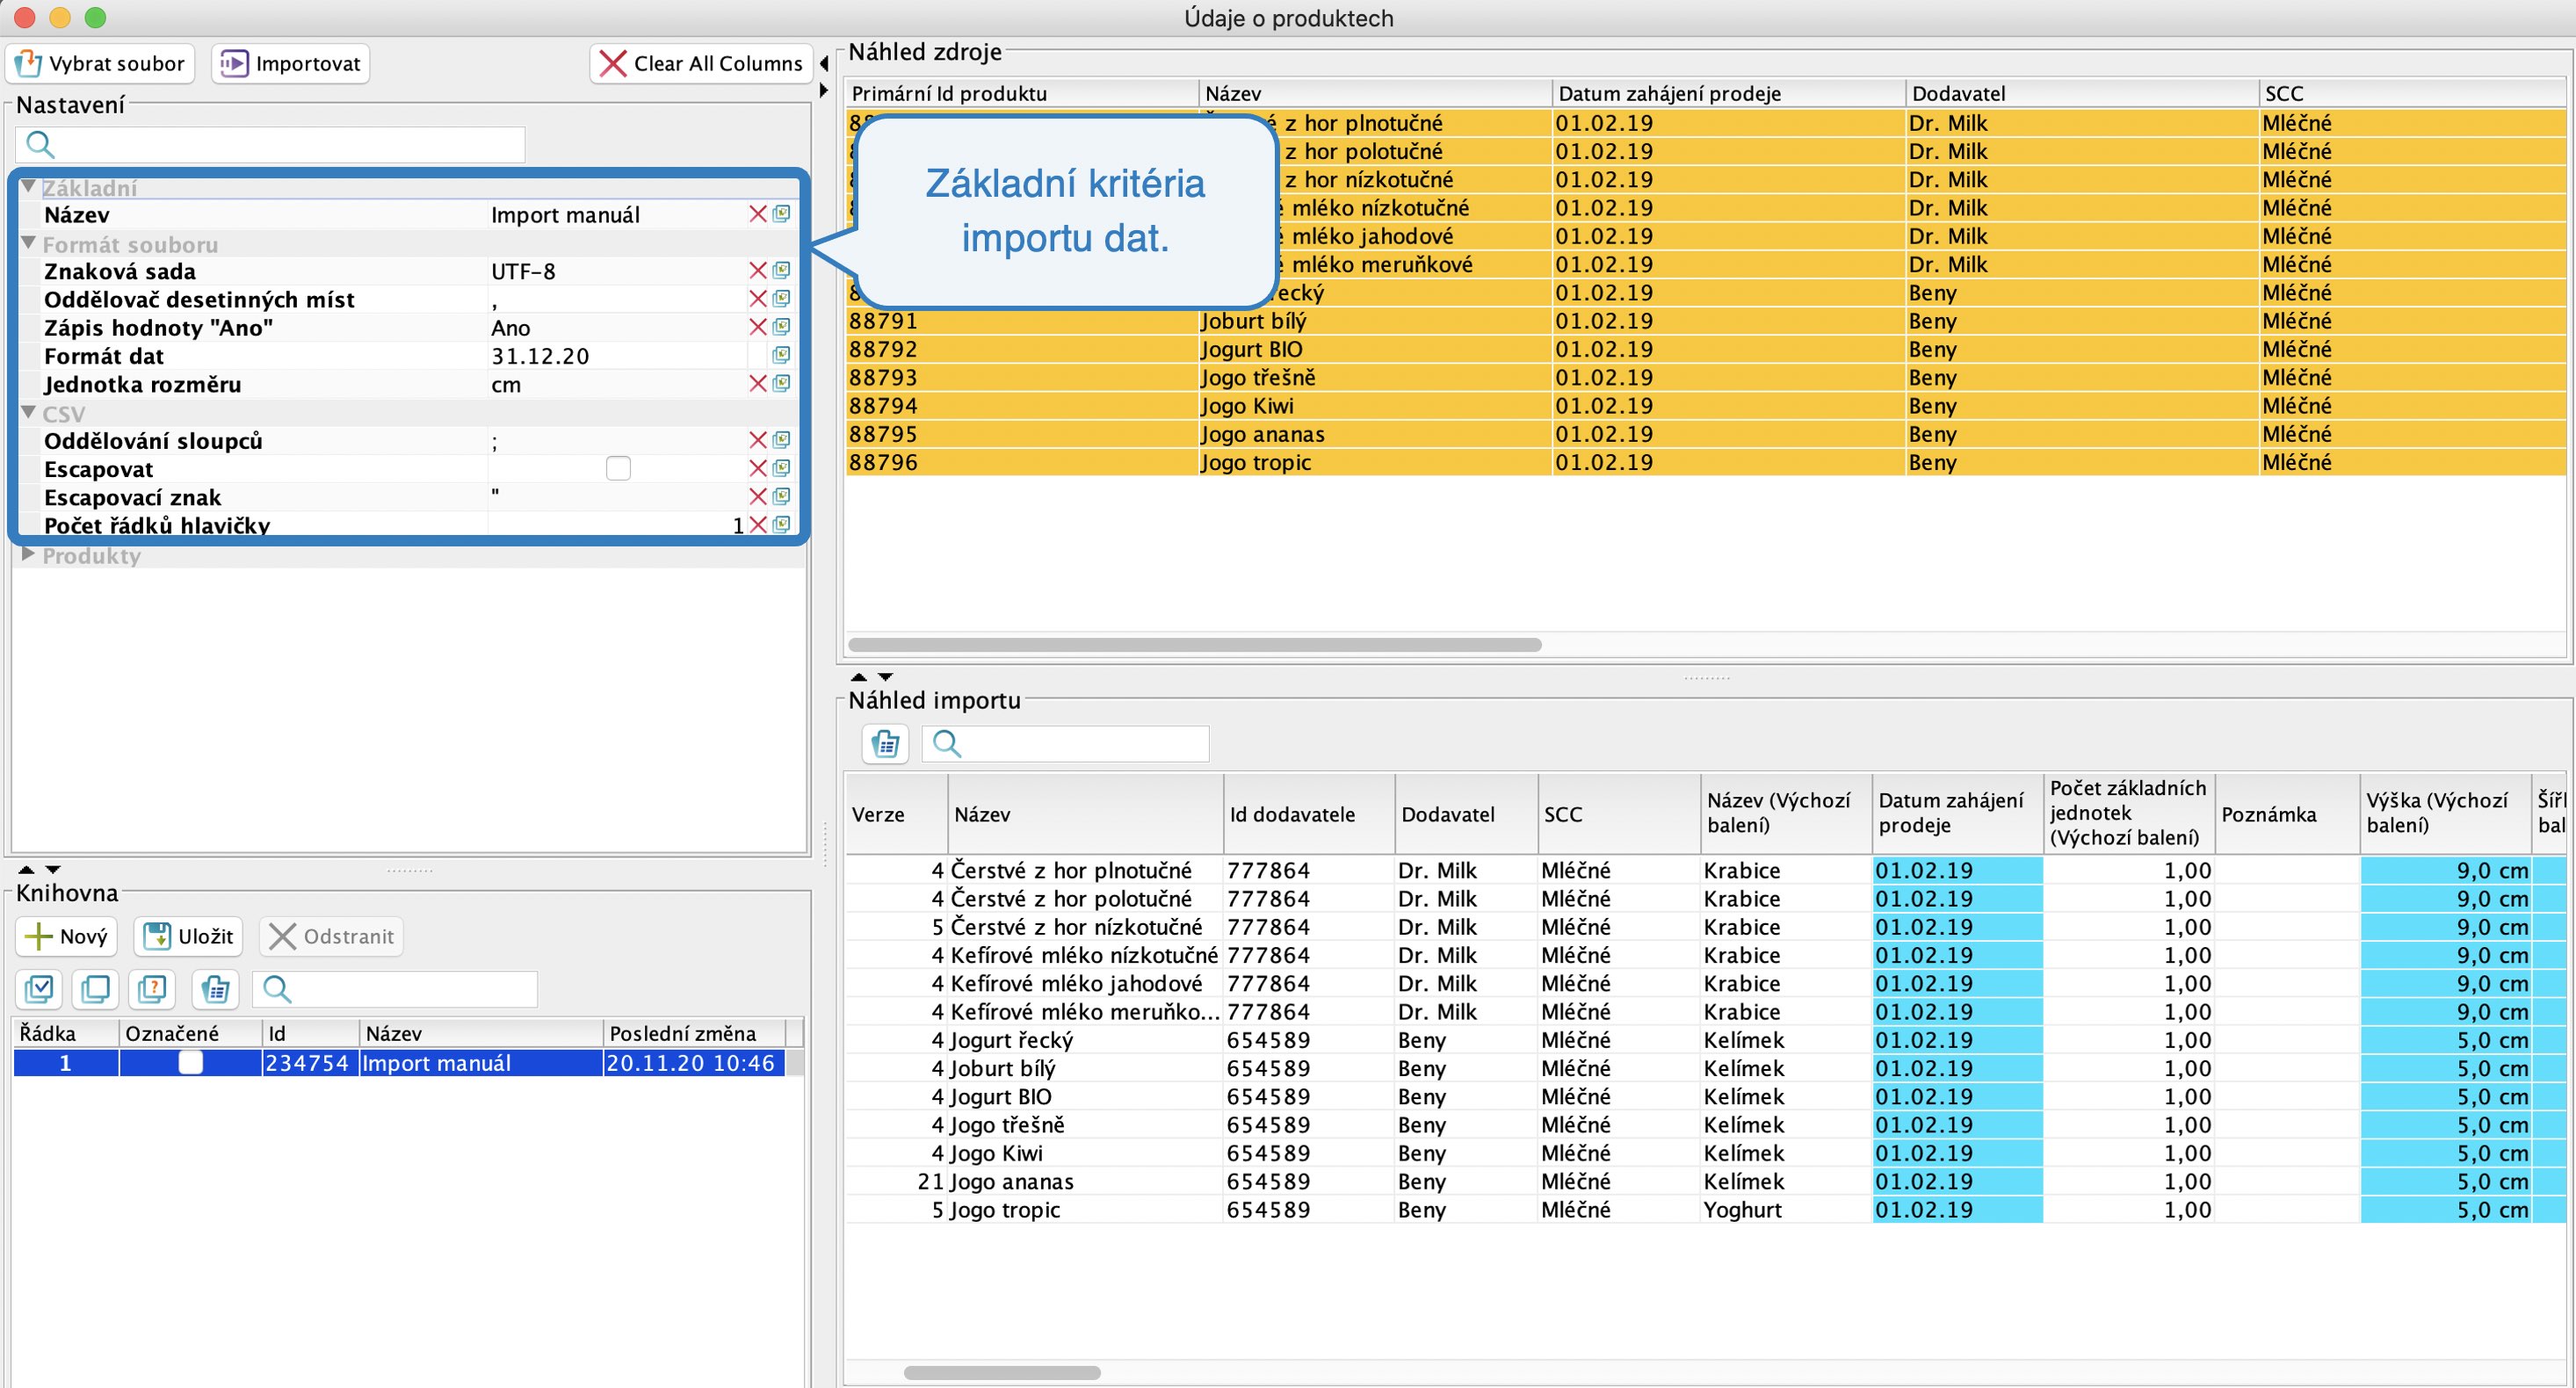The image size is (2576, 1388).
Task: Click the Knihovna search field
Action: tap(395, 989)
